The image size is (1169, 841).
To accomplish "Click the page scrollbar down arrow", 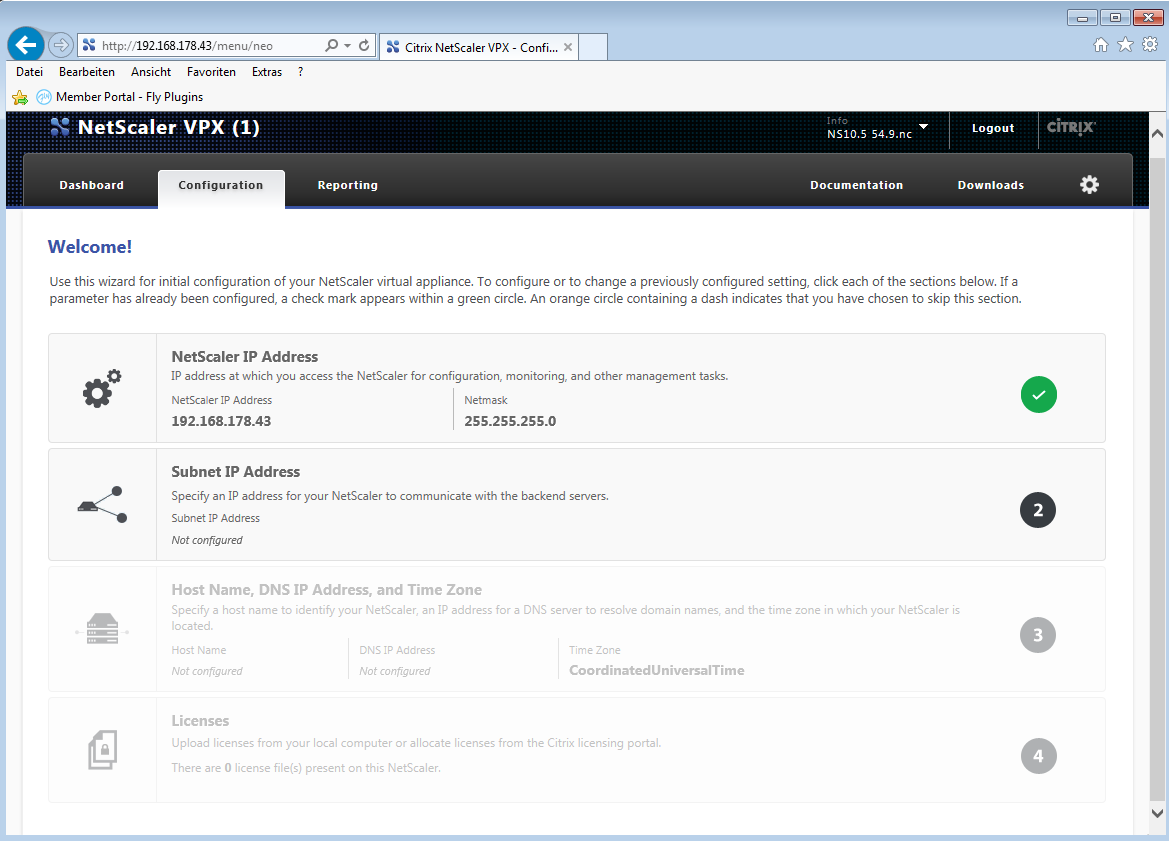I will coord(1157,813).
